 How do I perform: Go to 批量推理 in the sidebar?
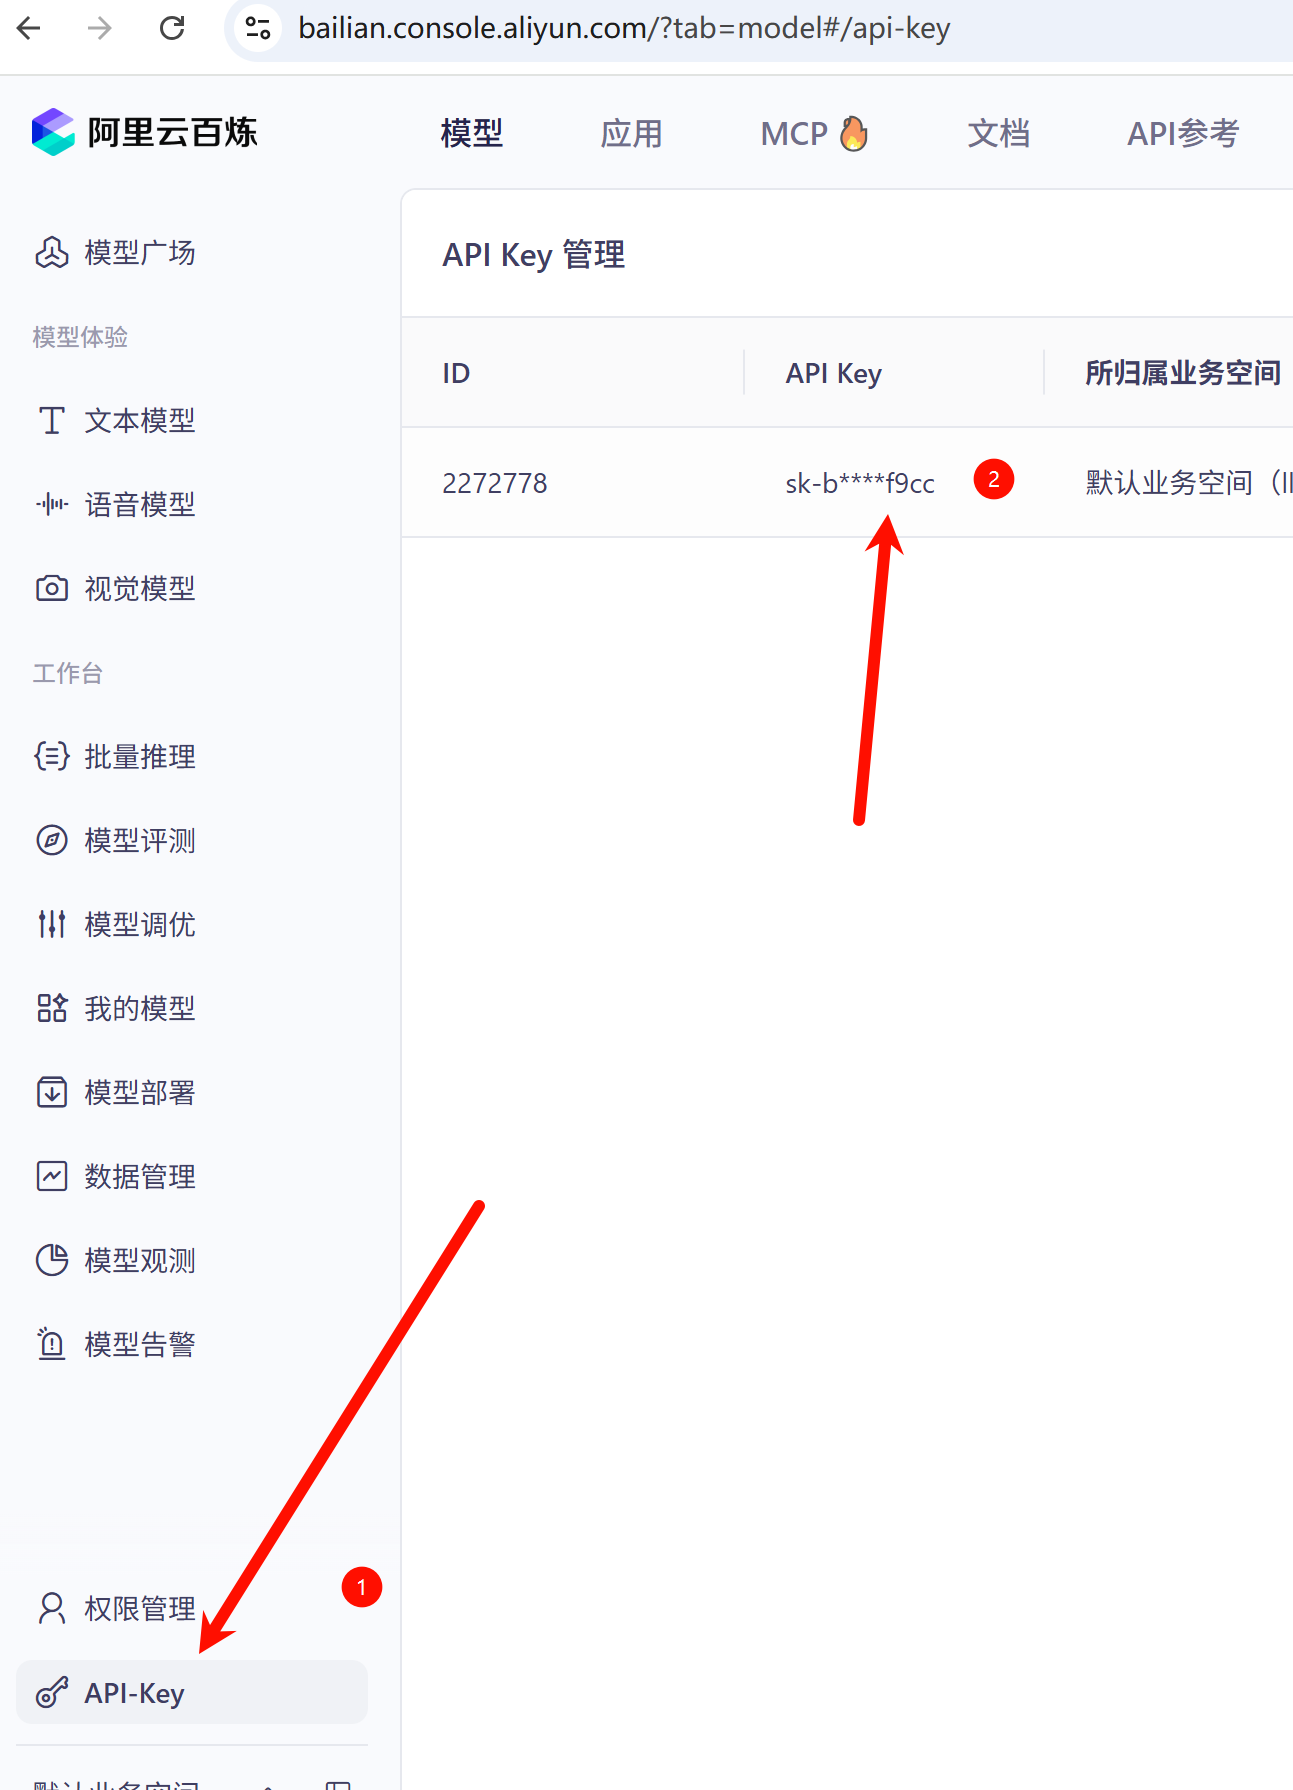point(115,757)
